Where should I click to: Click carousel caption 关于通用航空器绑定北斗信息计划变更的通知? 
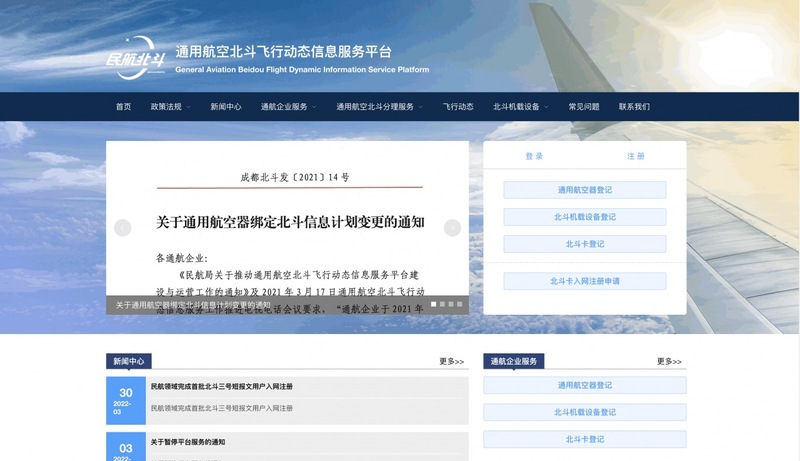(193, 305)
